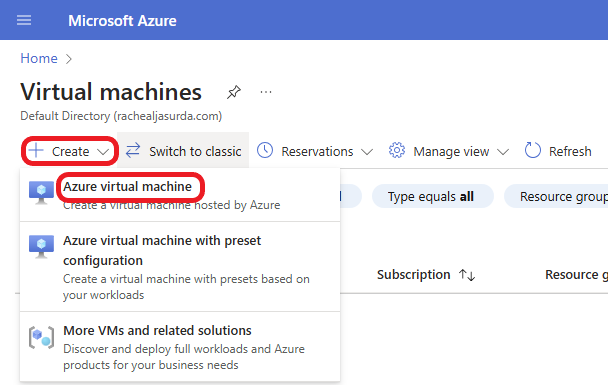Open the ellipsis more options menu
This screenshot has width=615, height=385.
266,93
